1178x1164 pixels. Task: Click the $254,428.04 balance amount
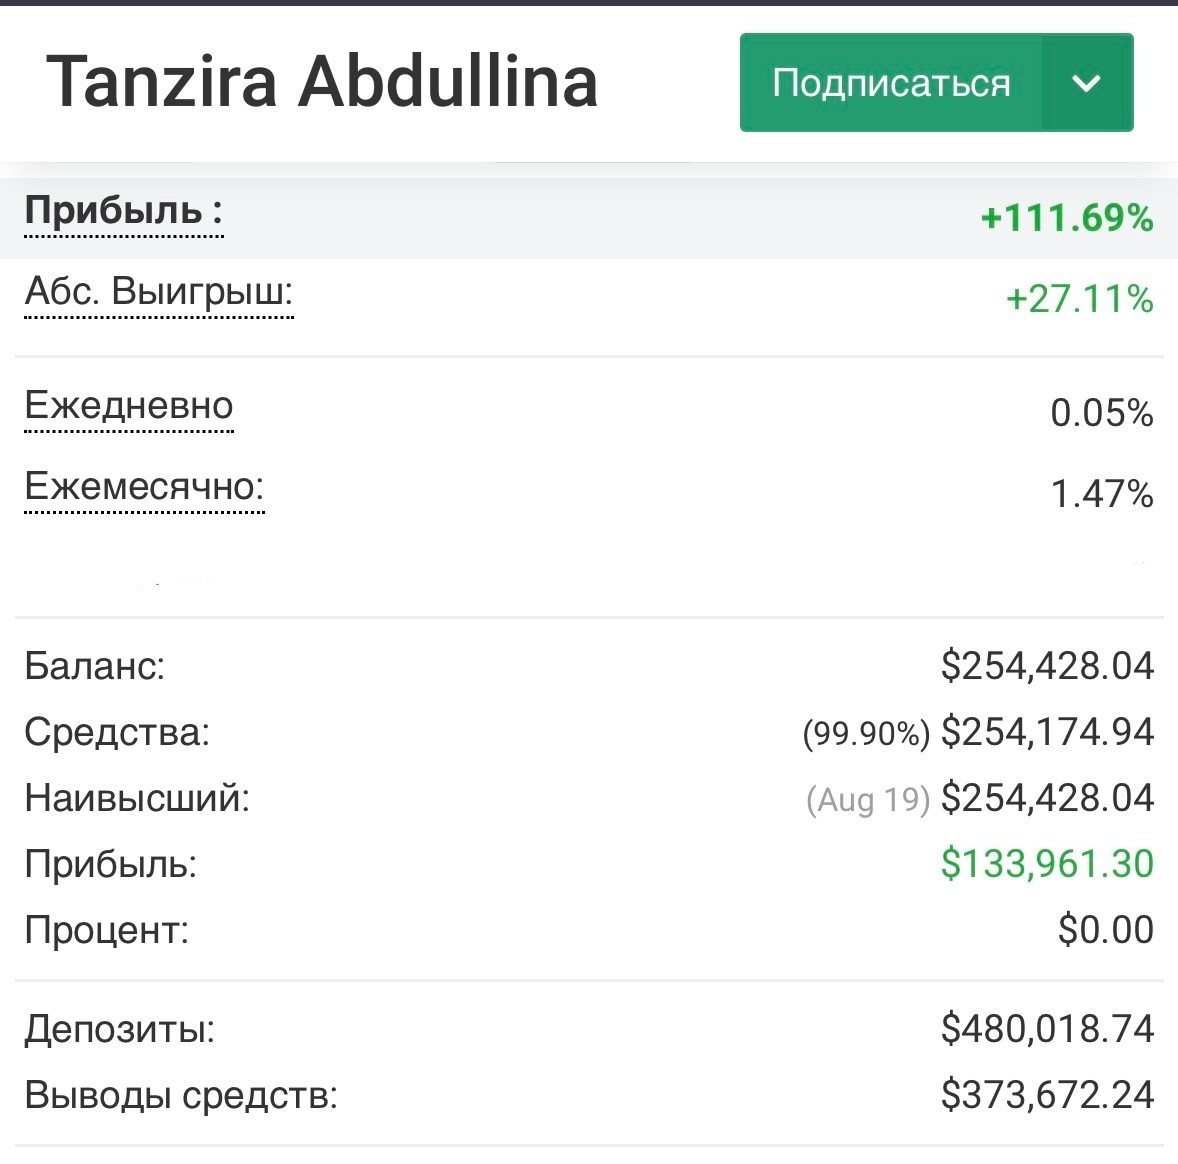click(1047, 665)
